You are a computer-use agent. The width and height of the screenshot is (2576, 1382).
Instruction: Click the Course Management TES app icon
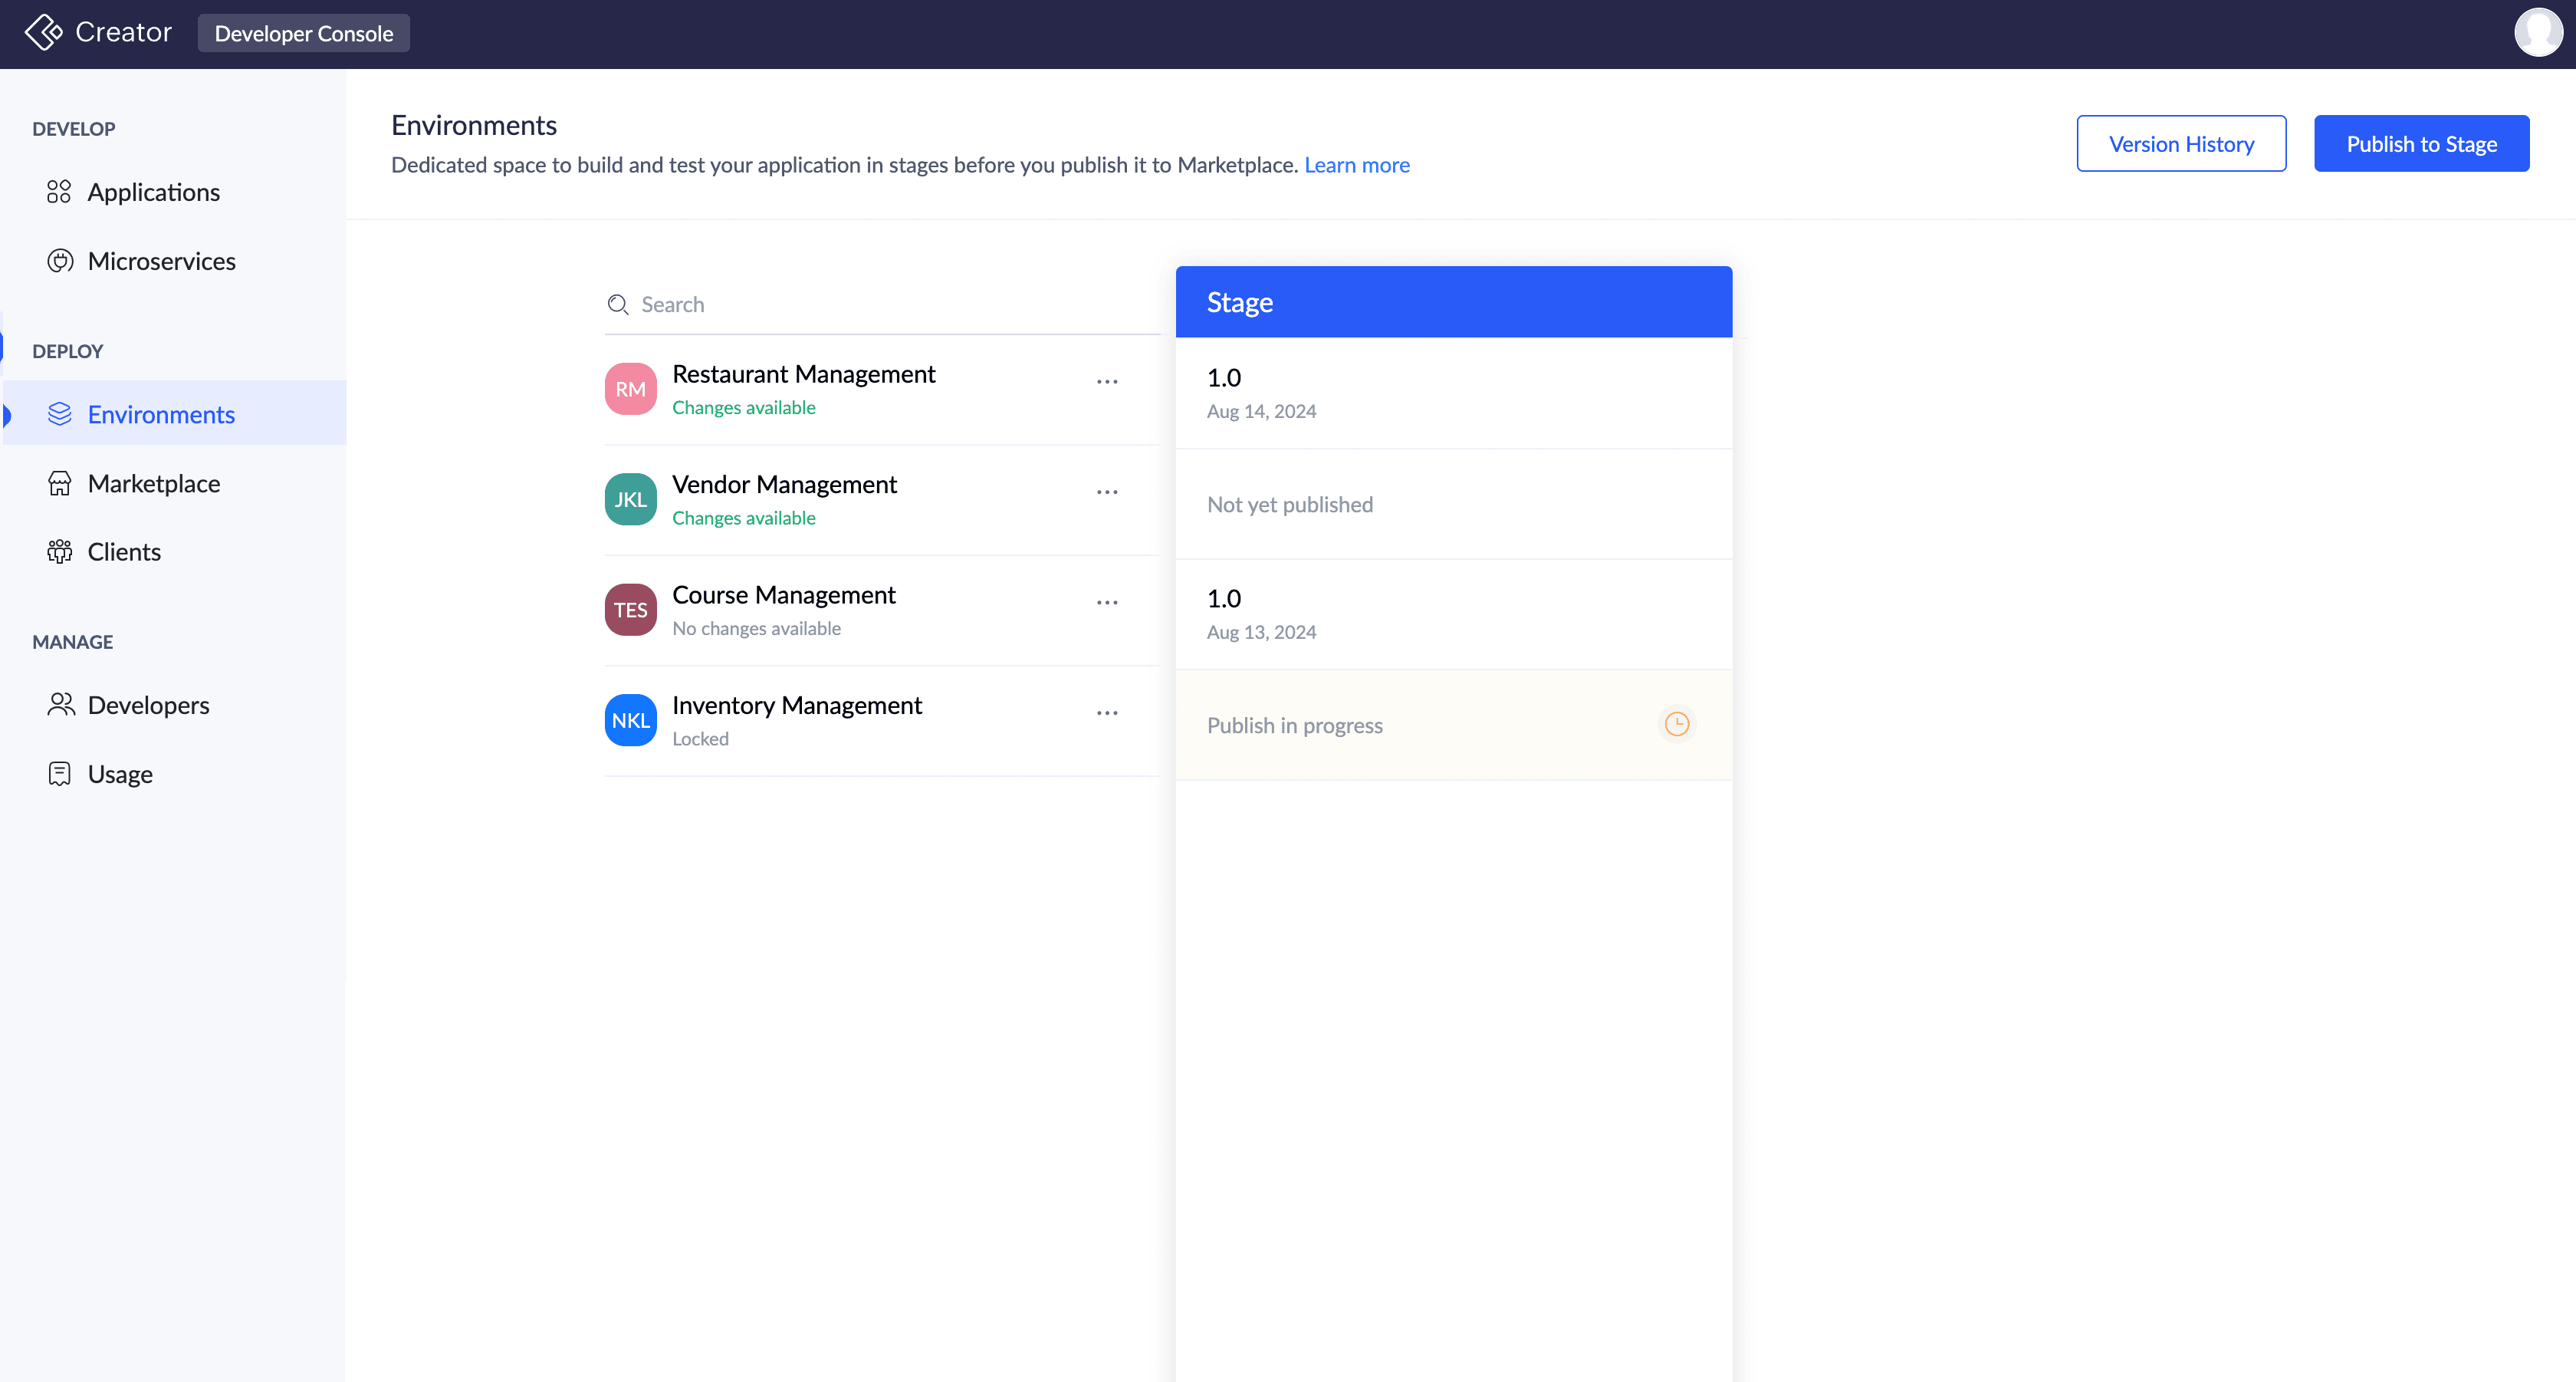pos(630,610)
